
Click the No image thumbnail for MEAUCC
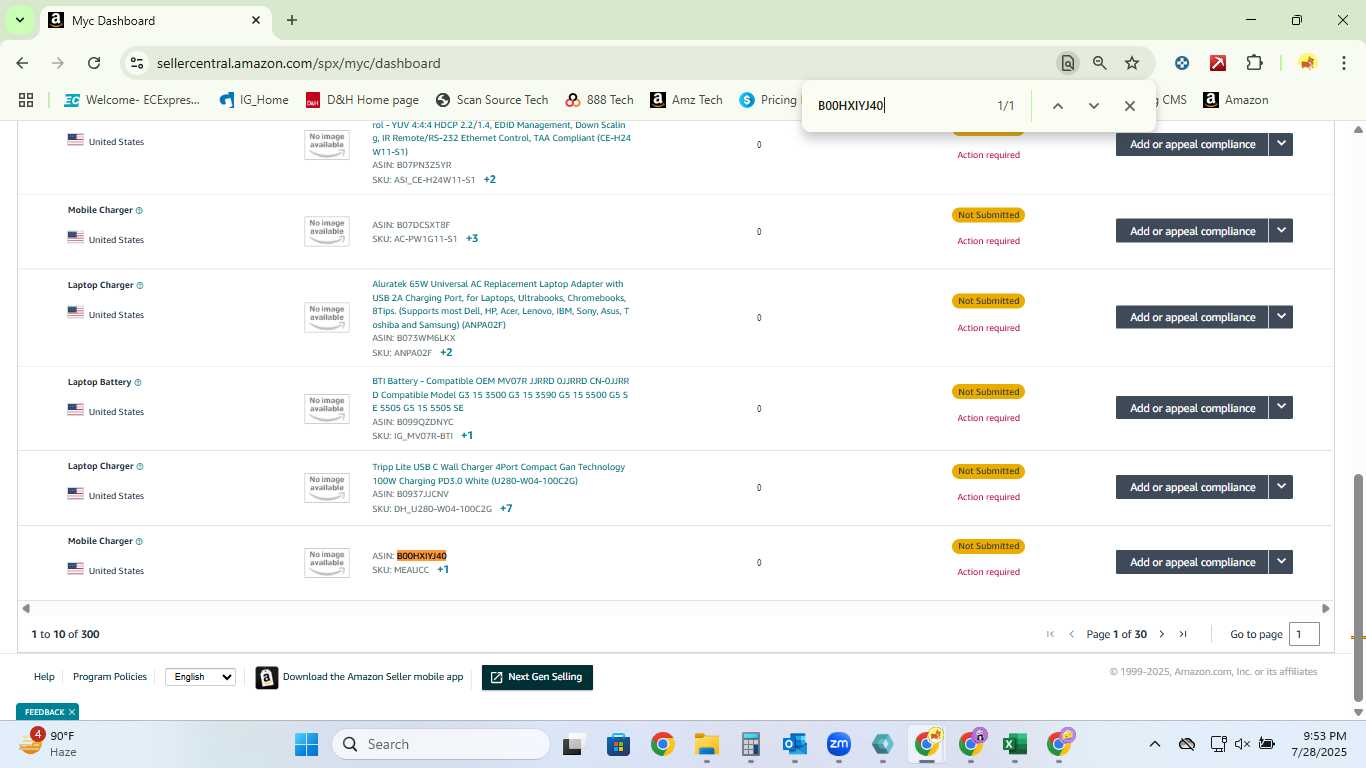pyautogui.click(x=327, y=562)
